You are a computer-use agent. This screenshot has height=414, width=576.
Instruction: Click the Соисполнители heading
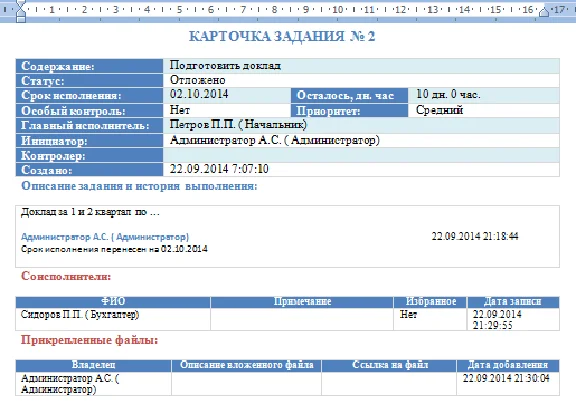pos(66,276)
